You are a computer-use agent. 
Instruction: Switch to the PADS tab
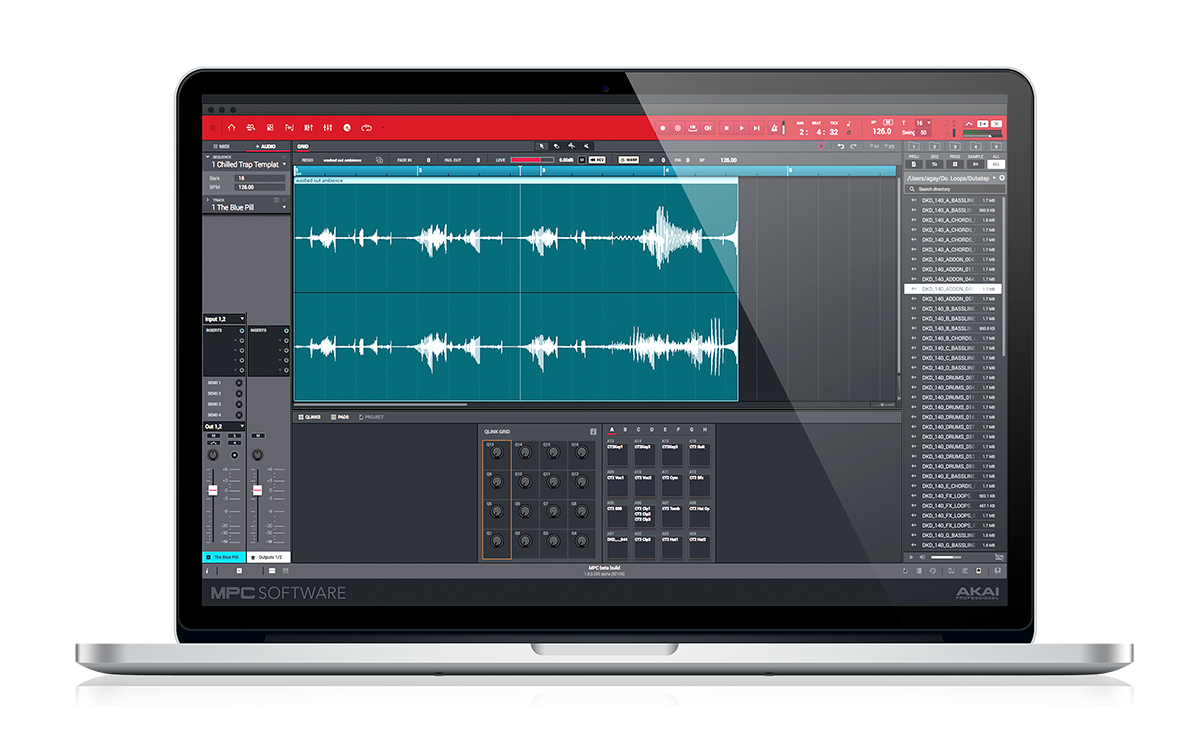pos(339,417)
